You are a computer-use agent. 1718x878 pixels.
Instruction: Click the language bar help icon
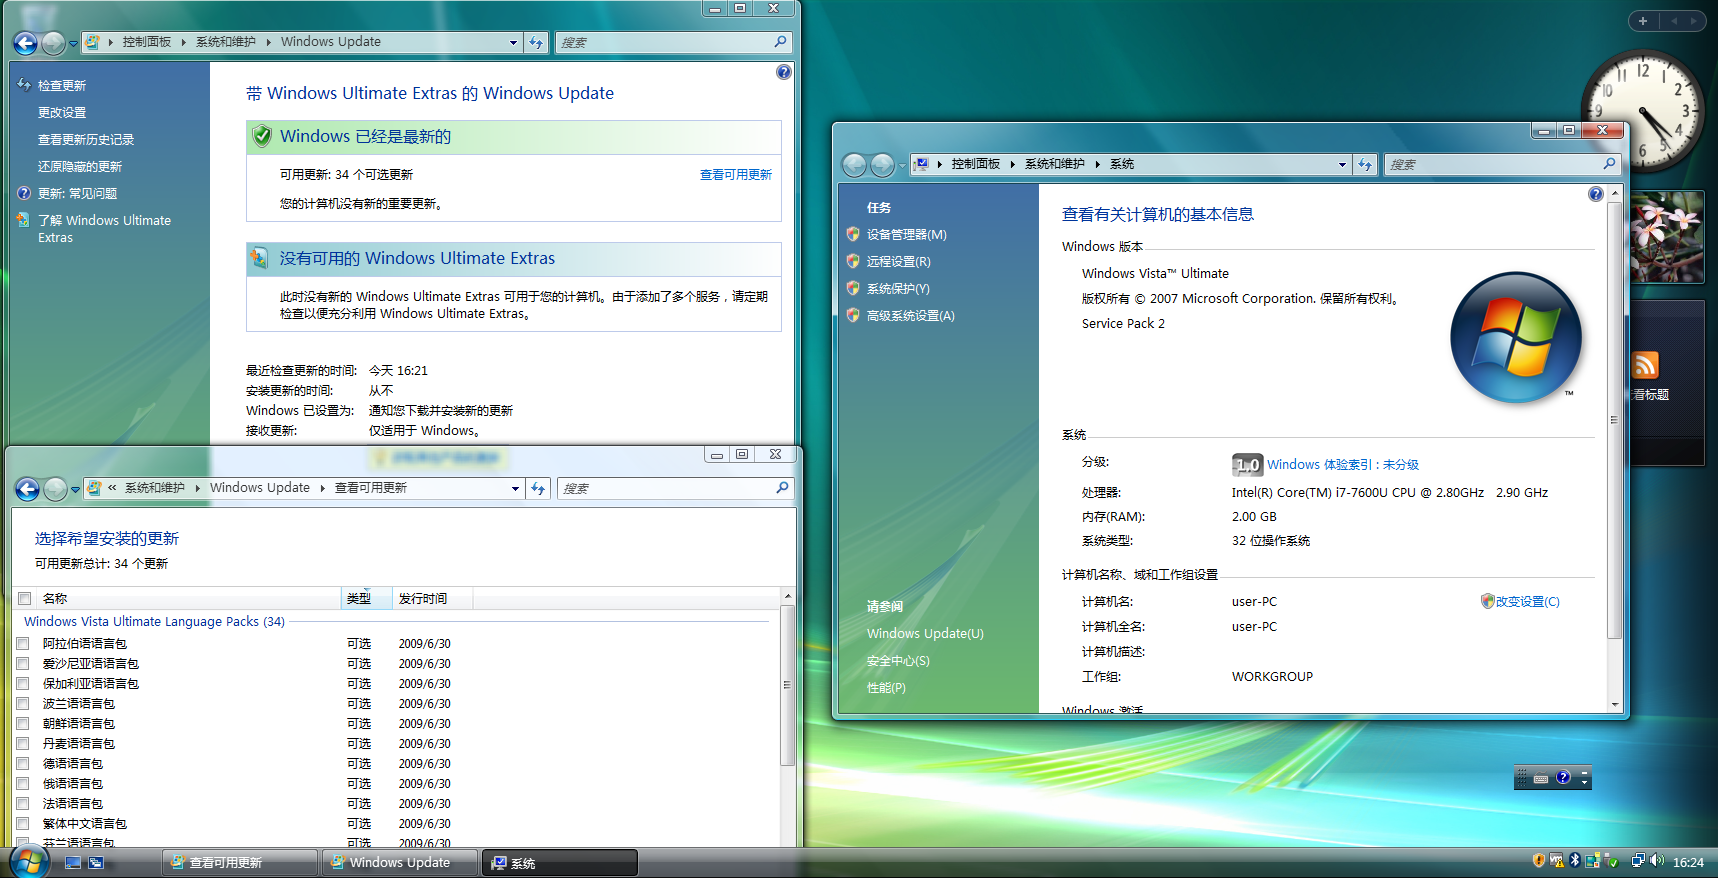(1563, 777)
